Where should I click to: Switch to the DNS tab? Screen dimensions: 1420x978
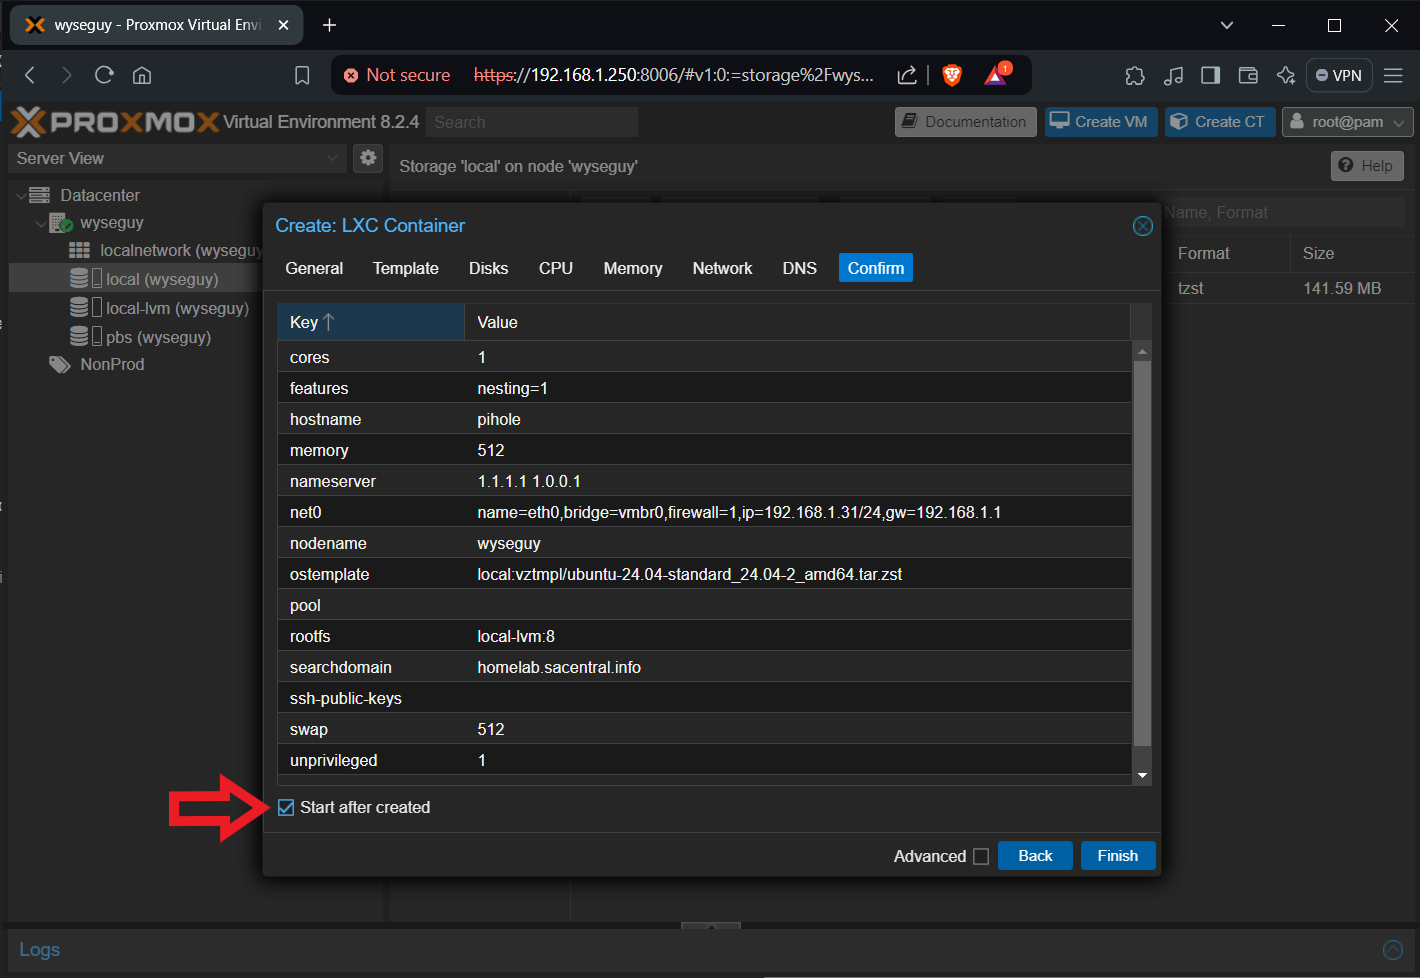(x=799, y=268)
